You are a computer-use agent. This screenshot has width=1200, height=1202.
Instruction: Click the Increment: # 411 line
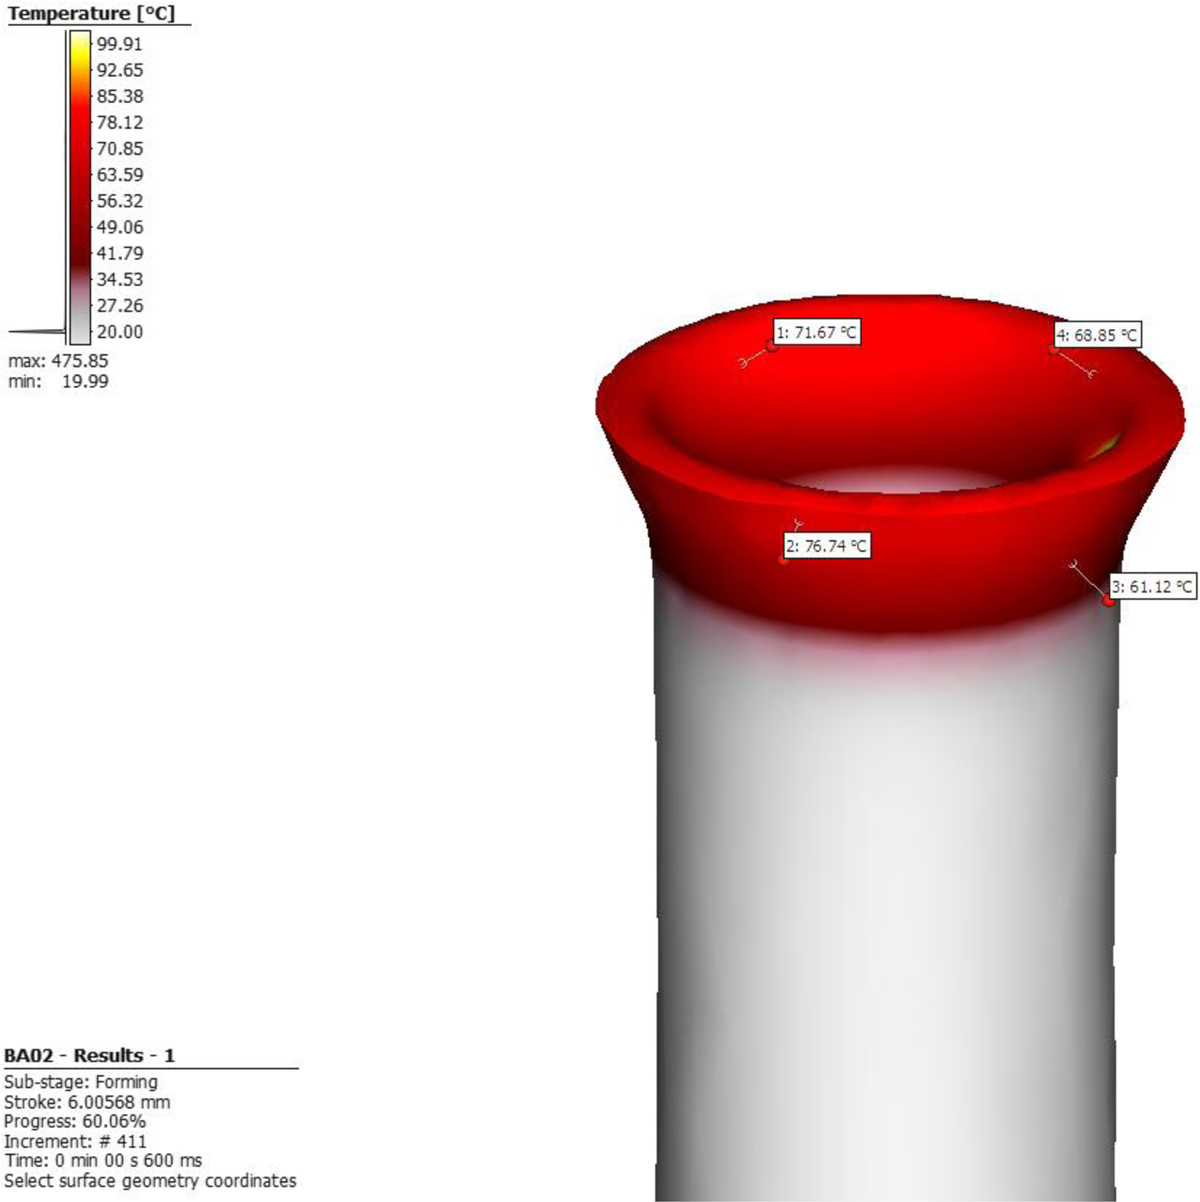(x=75, y=1141)
